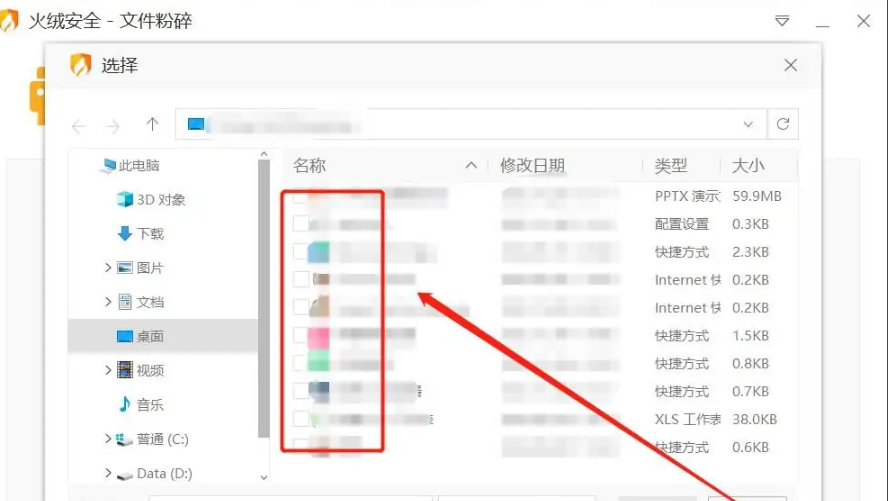Select the 桌面 folder
The width and height of the screenshot is (888, 501).
pyautogui.click(x=150, y=336)
